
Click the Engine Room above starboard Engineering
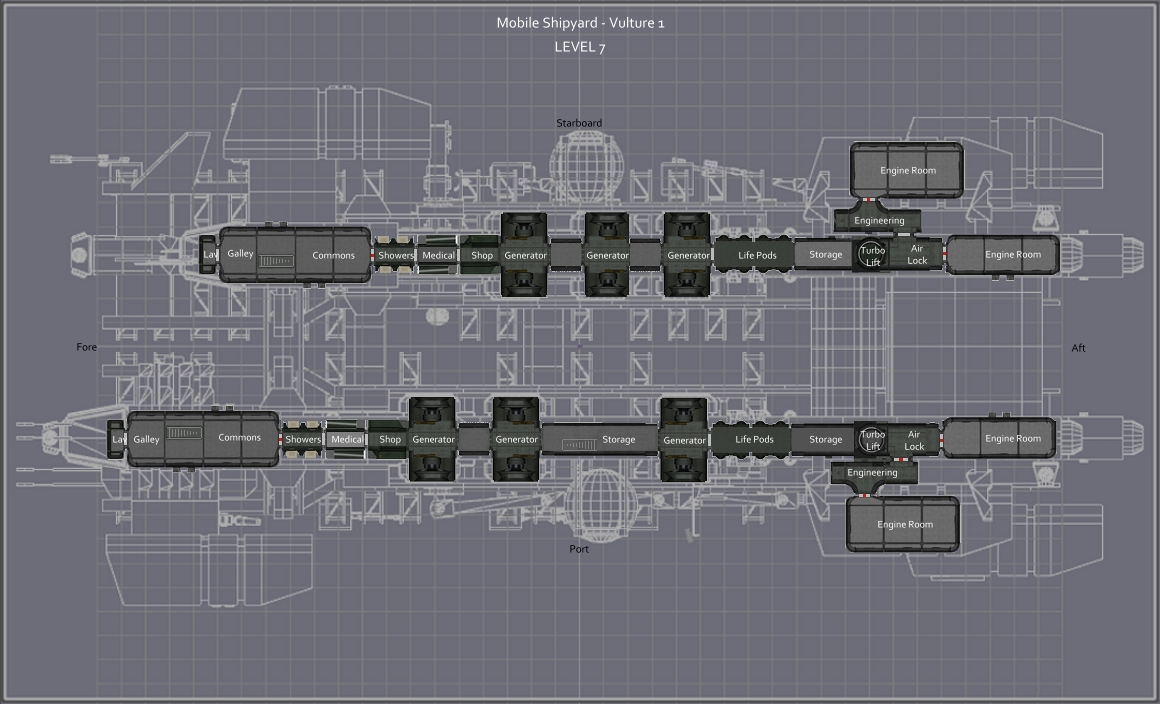[907, 171]
